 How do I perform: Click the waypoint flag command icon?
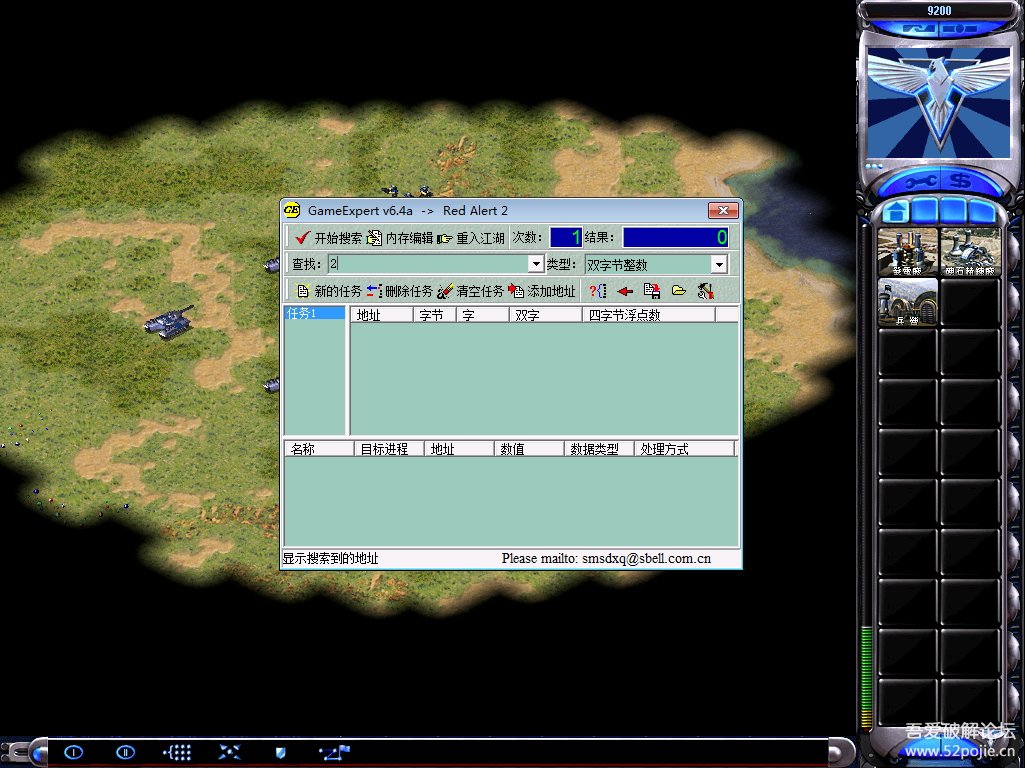coord(335,752)
